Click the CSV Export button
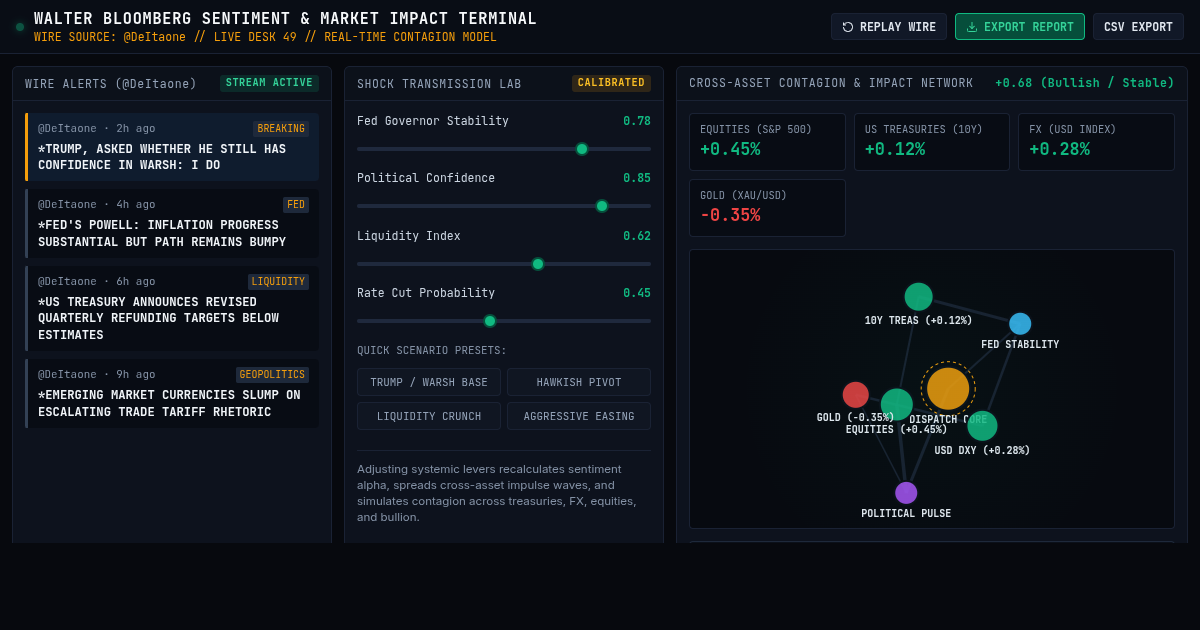 point(1138,27)
